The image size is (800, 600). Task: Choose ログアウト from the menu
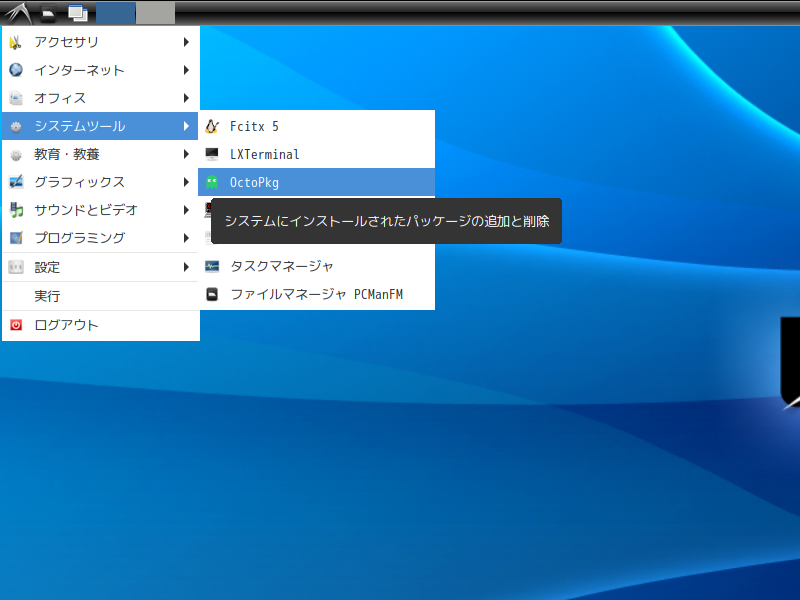[100, 325]
